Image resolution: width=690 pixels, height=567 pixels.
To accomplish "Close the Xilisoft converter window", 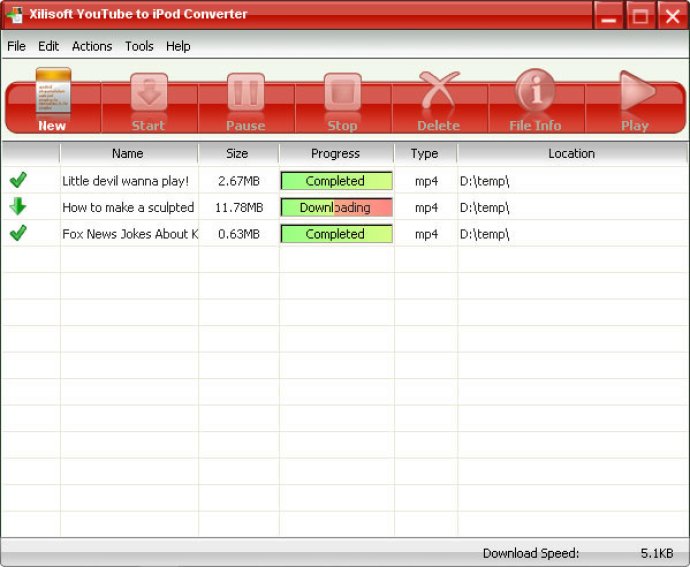I will pyautogui.click(x=672, y=16).
